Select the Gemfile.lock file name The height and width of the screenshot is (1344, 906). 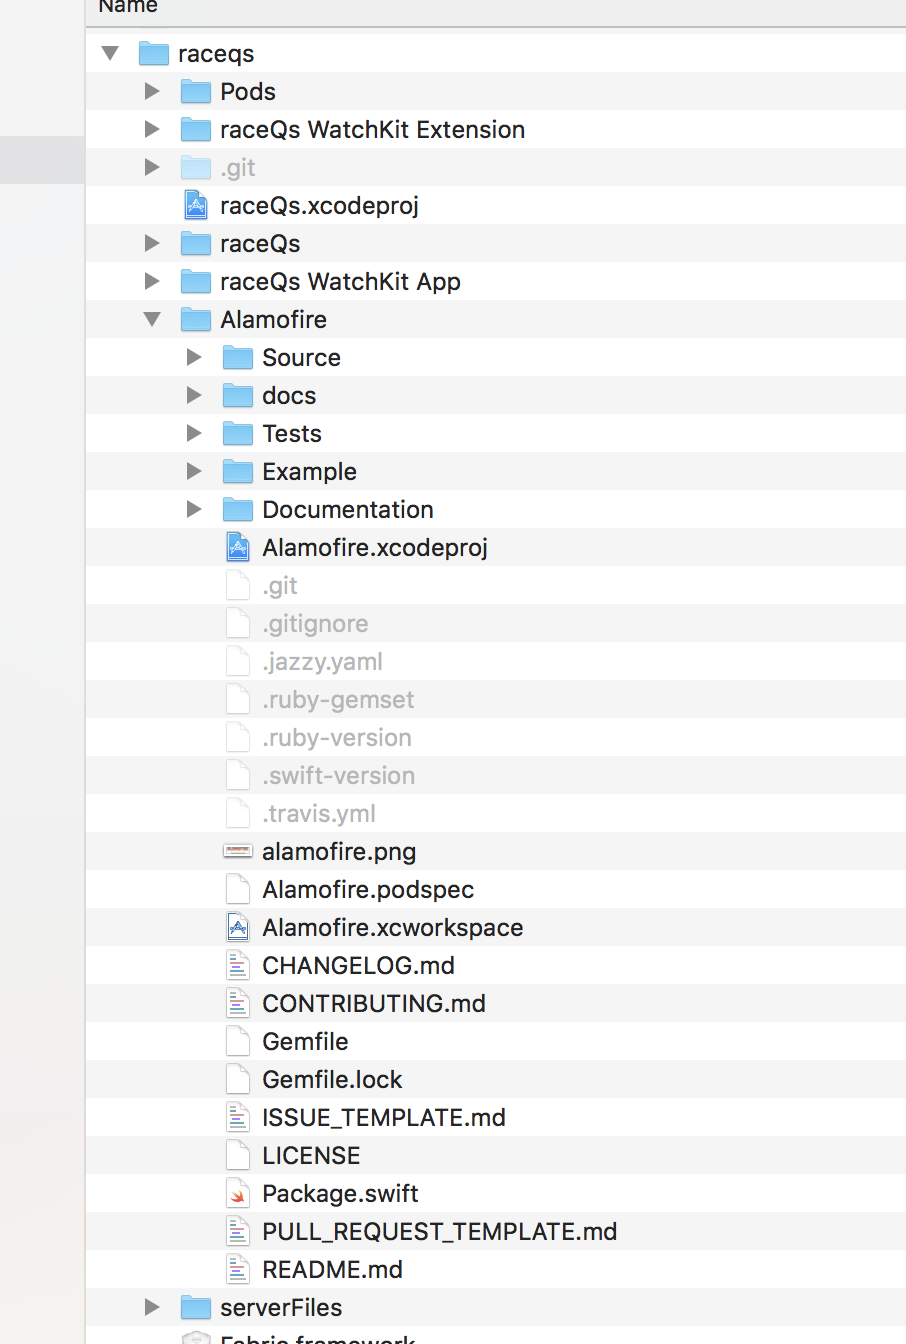(332, 1079)
